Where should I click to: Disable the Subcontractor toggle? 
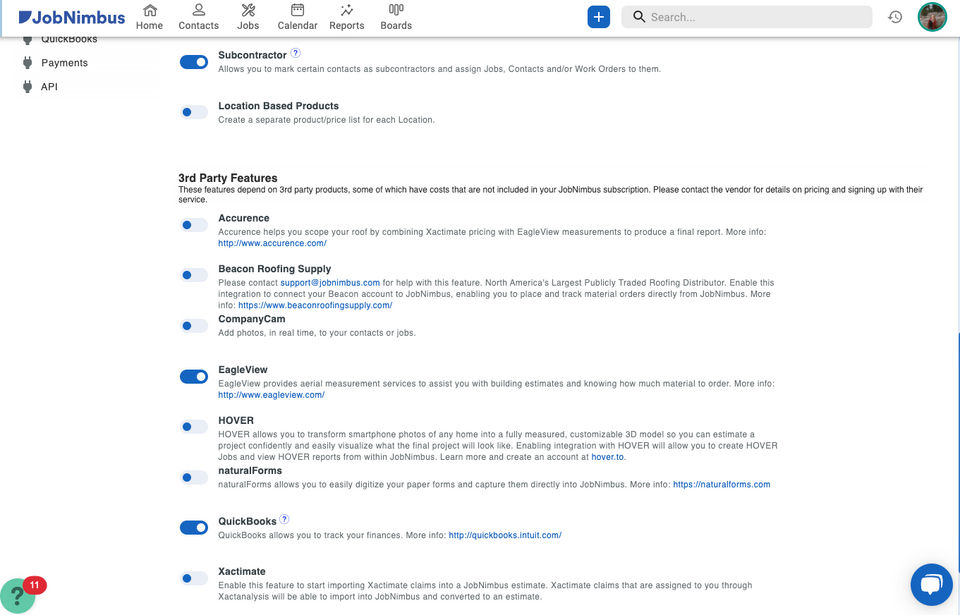[x=193, y=62]
